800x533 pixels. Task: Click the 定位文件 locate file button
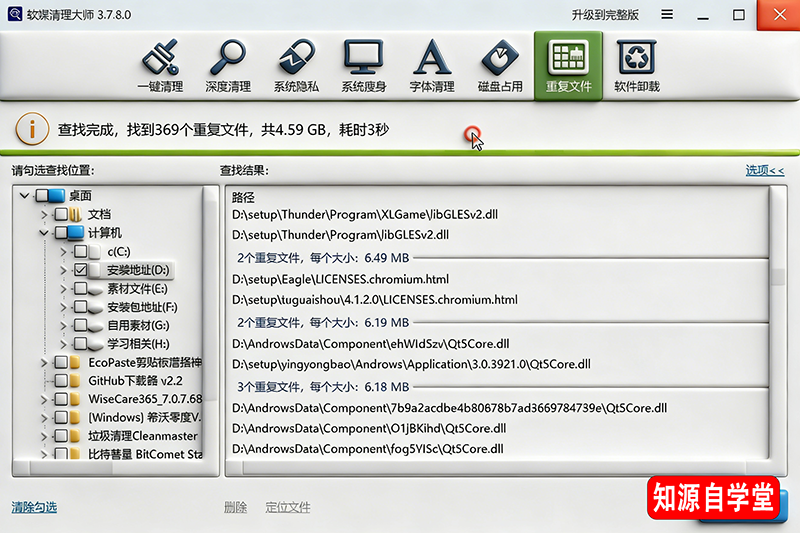288,507
